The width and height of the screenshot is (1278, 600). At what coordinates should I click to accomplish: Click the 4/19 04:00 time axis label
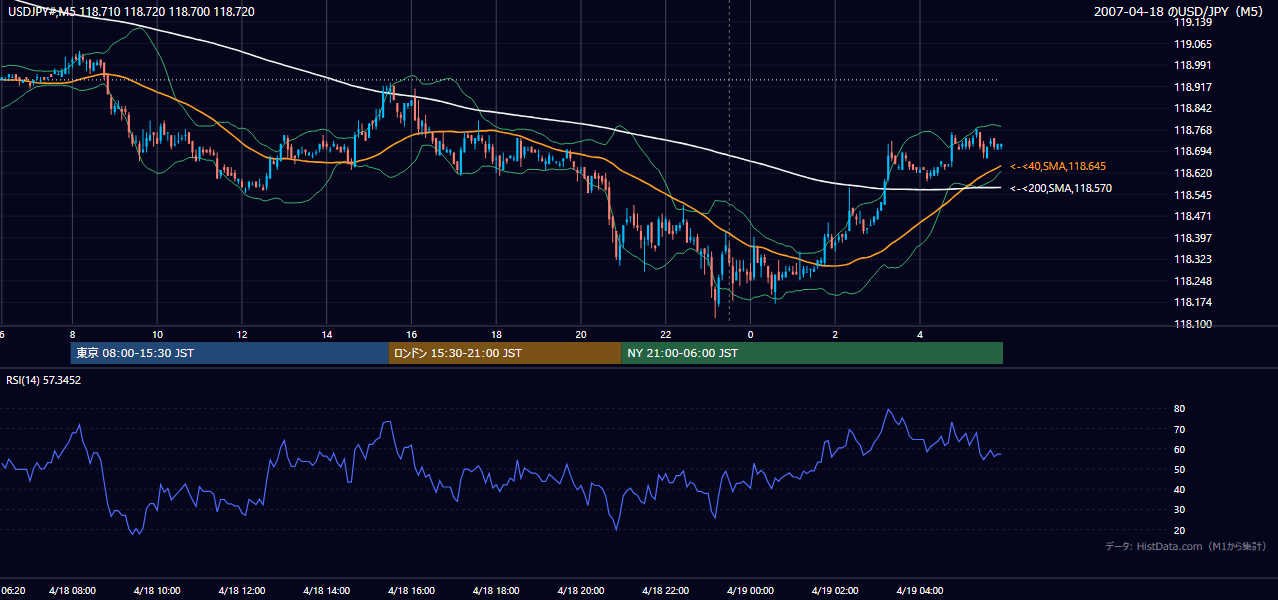click(x=919, y=591)
